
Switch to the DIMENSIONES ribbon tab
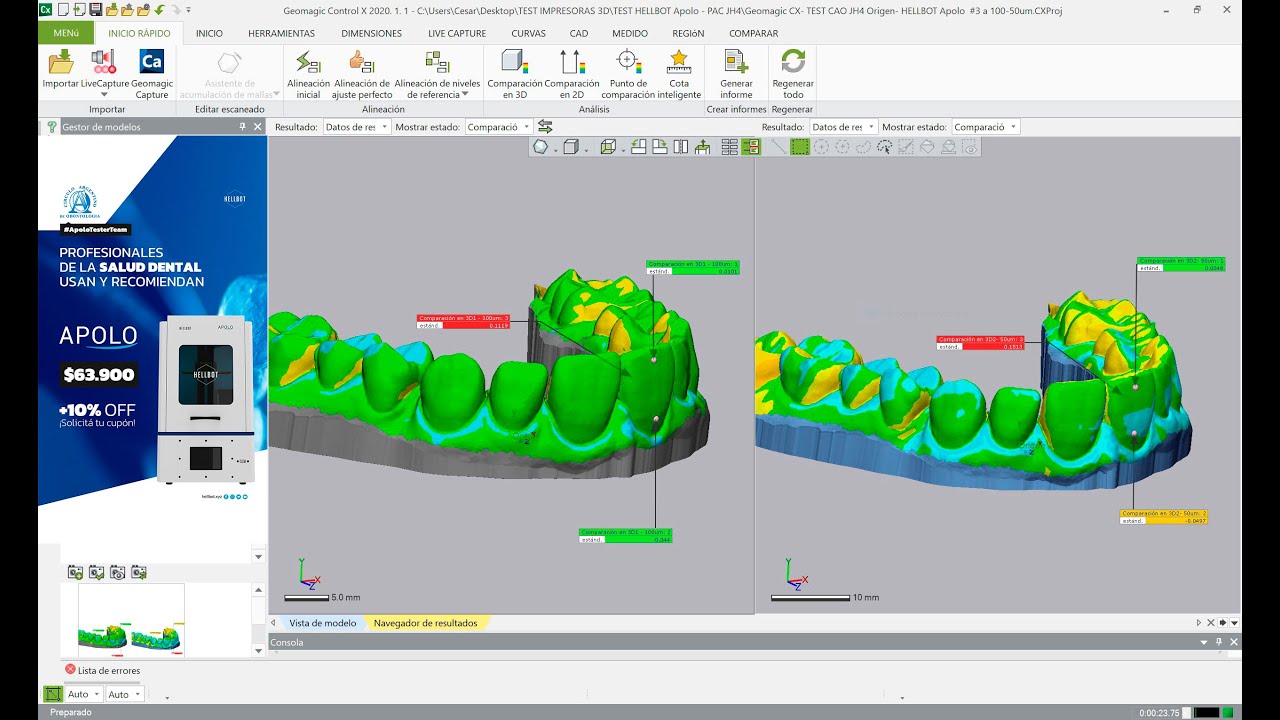(x=371, y=33)
